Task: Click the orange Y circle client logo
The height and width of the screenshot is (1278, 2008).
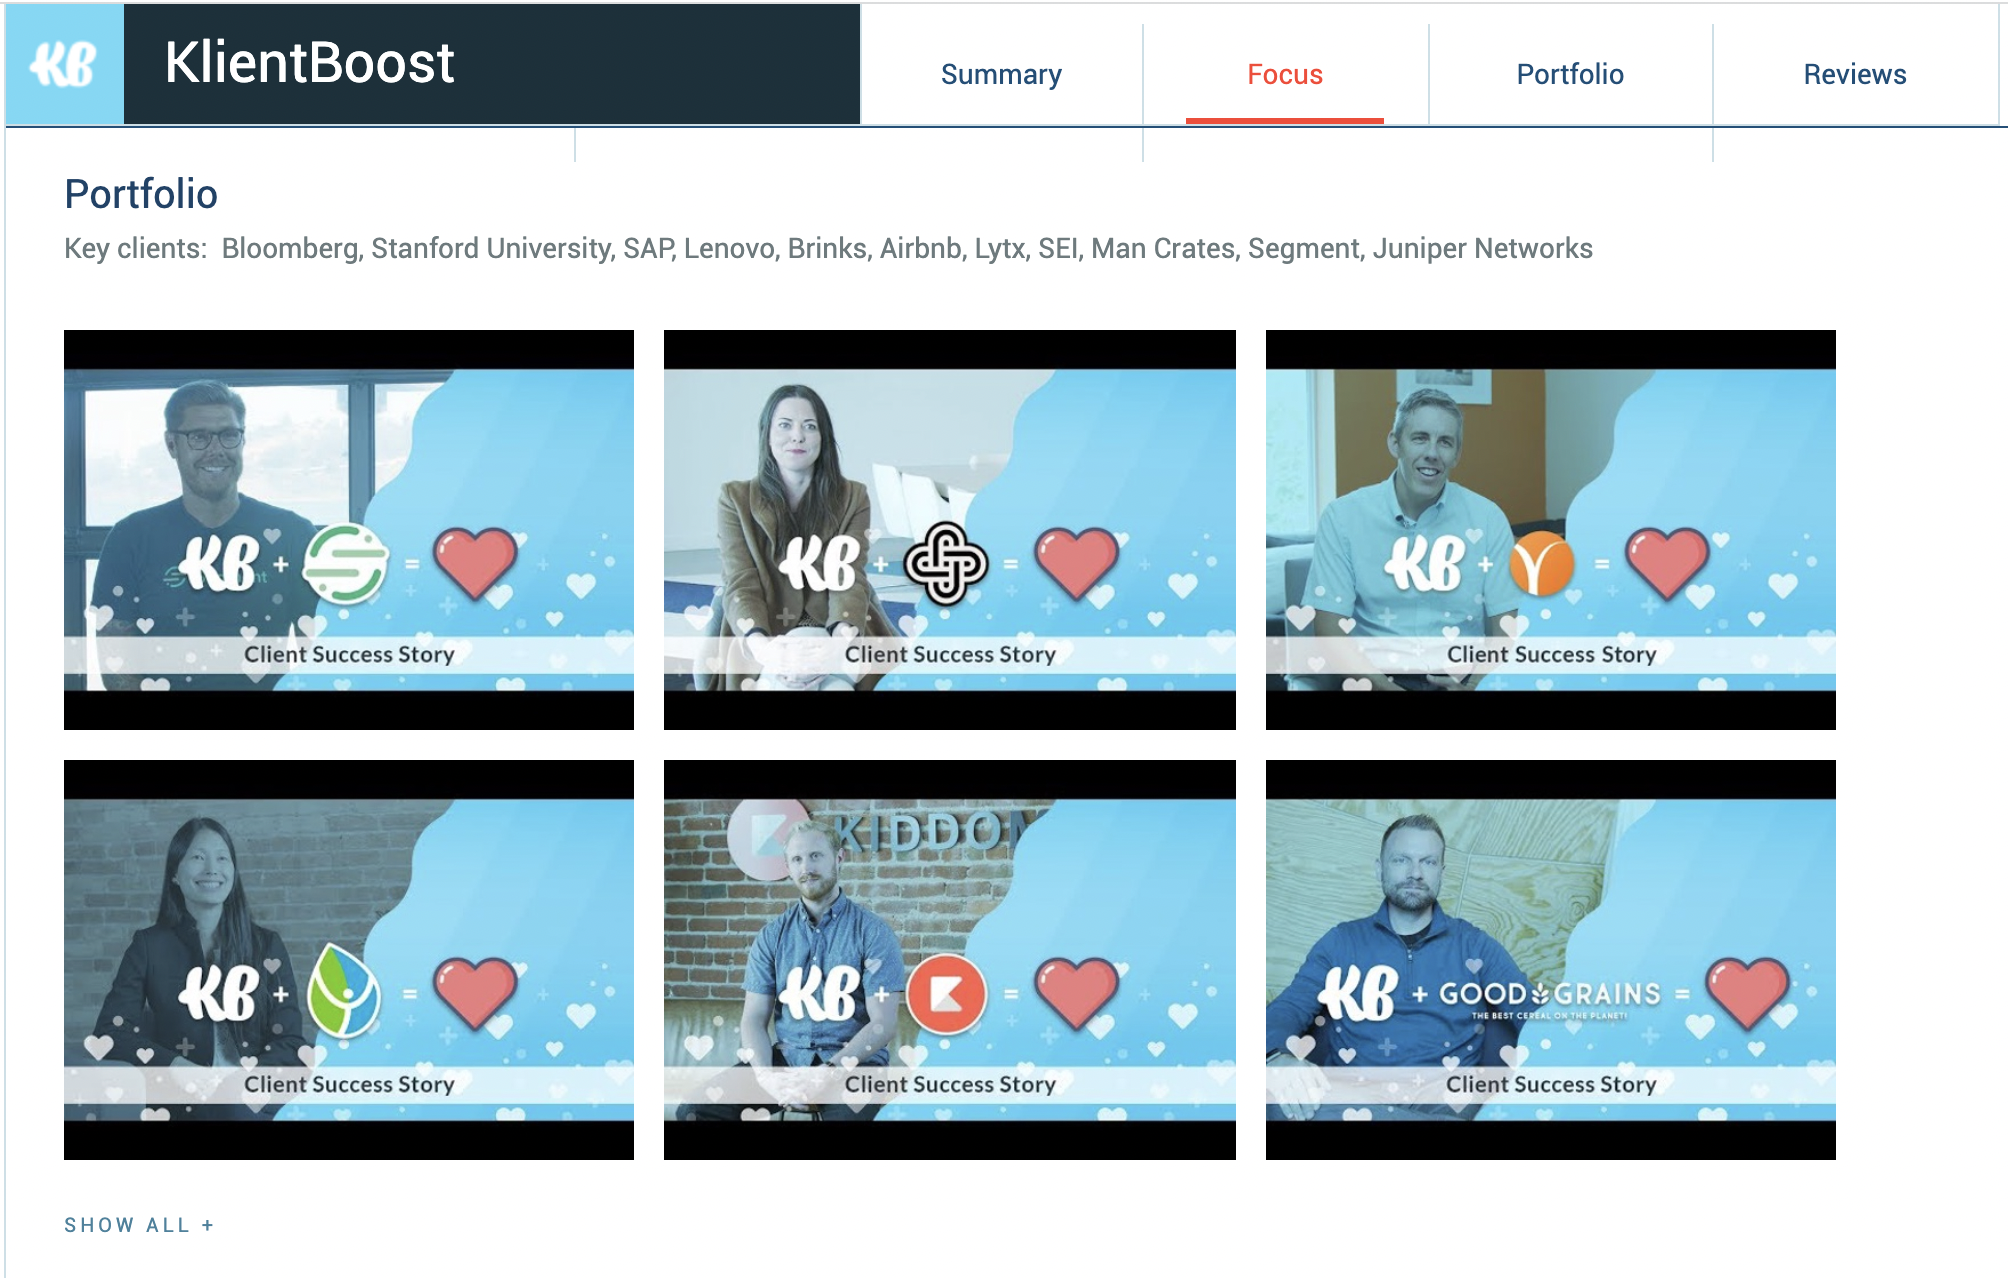Action: (x=1542, y=563)
